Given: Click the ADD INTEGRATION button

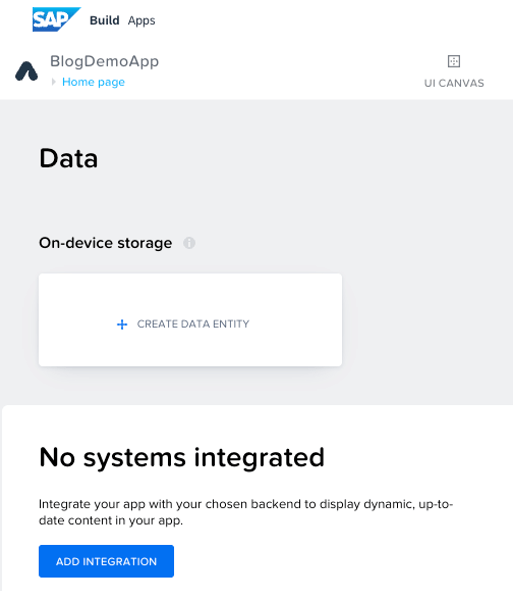Looking at the screenshot, I should (106, 561).
